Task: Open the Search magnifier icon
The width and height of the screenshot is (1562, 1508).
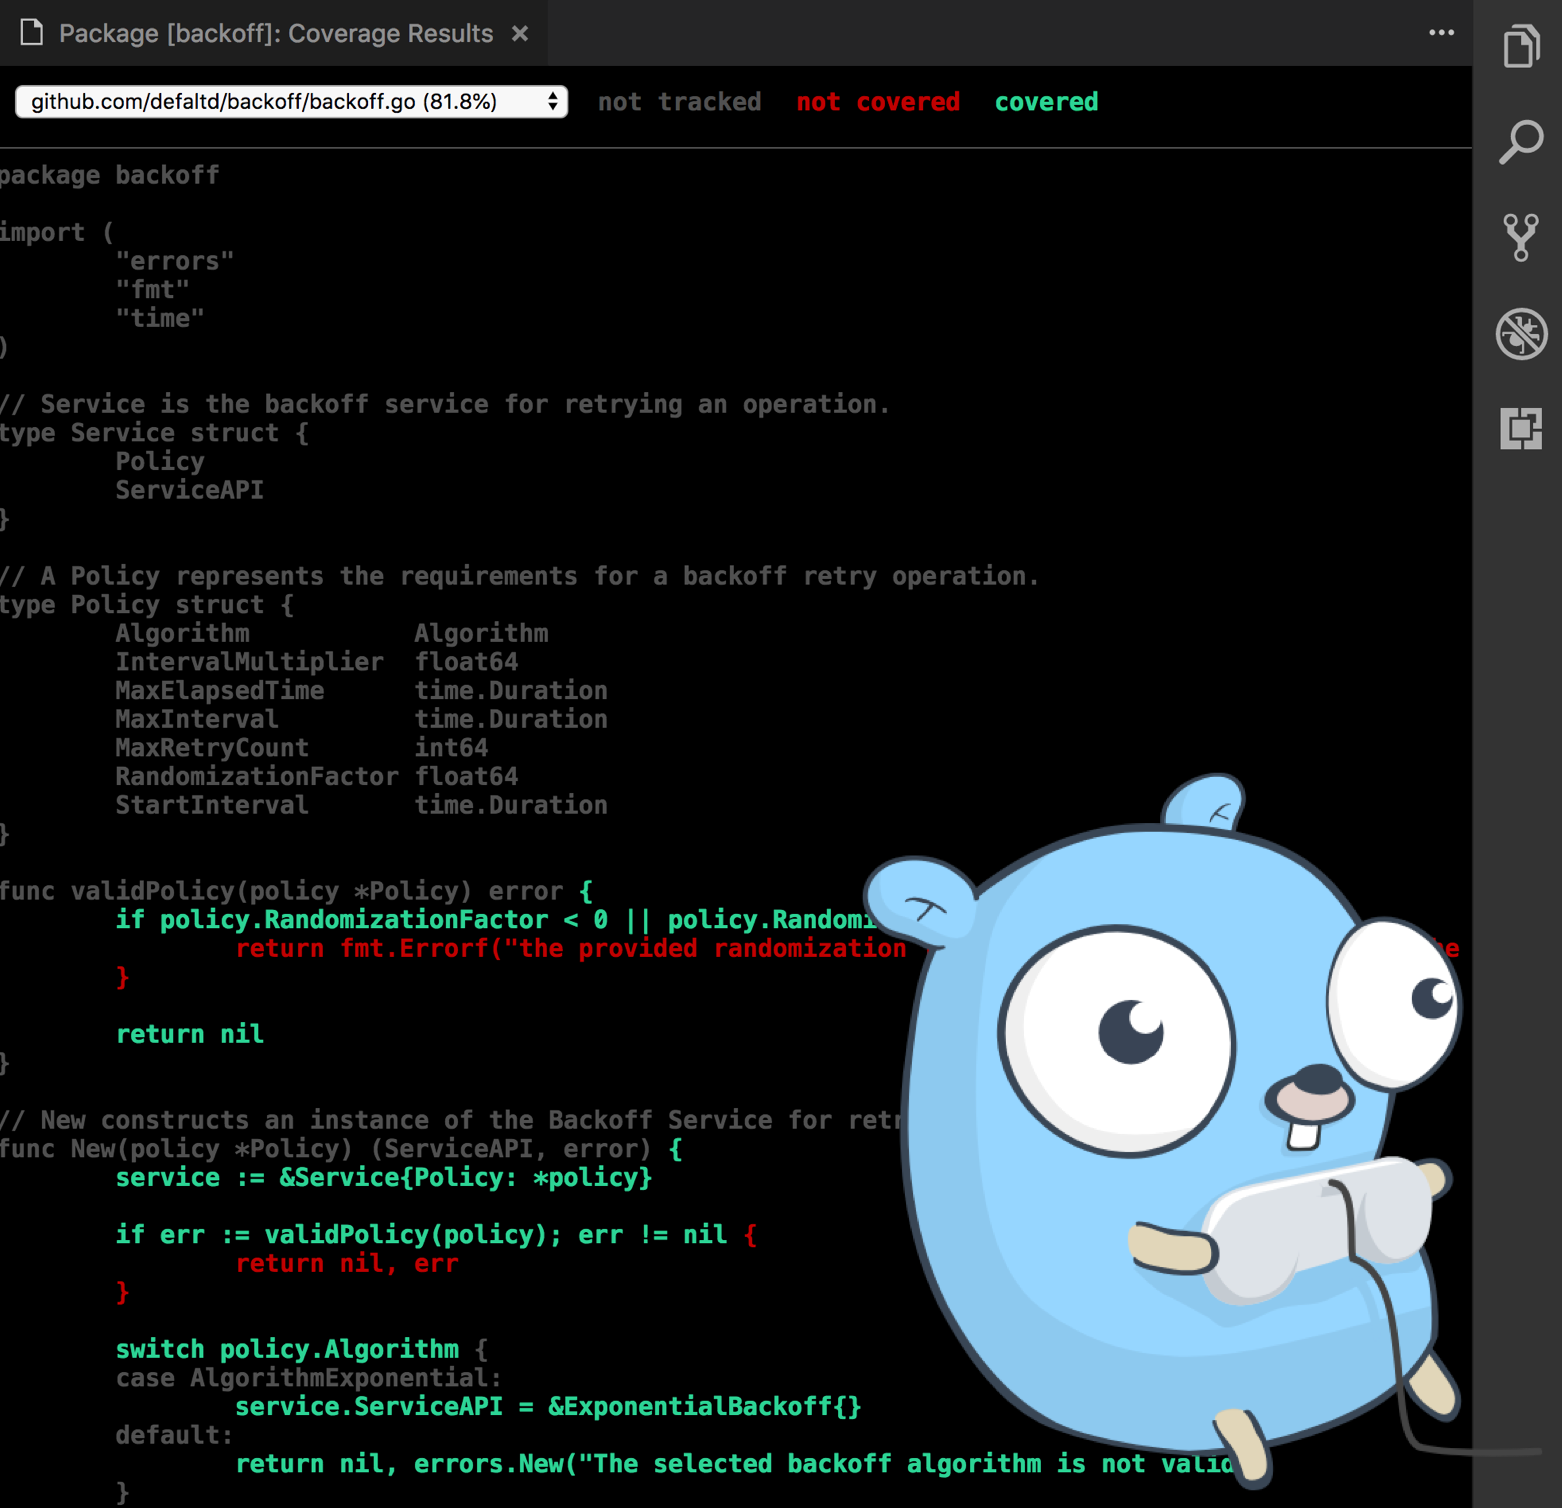Action: 1521,141
